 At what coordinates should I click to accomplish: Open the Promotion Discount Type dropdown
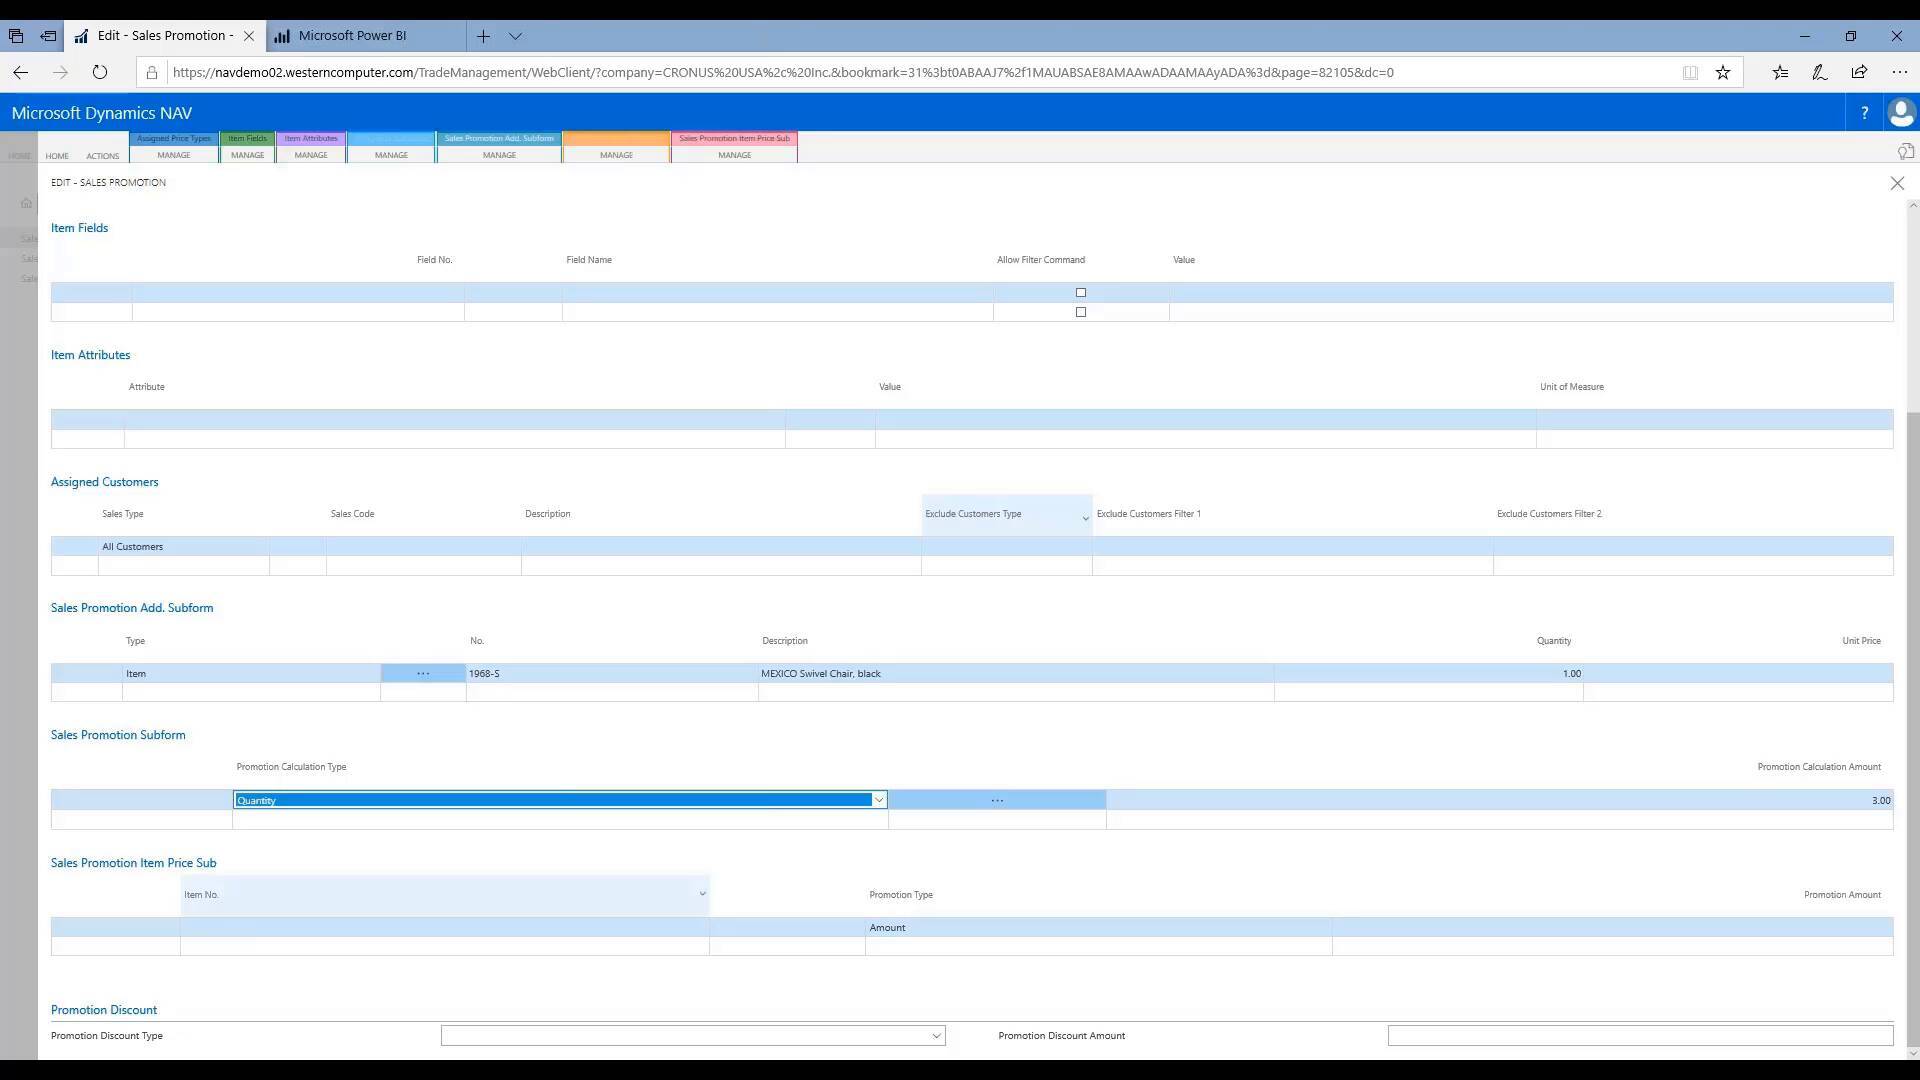coord(936,1036)
